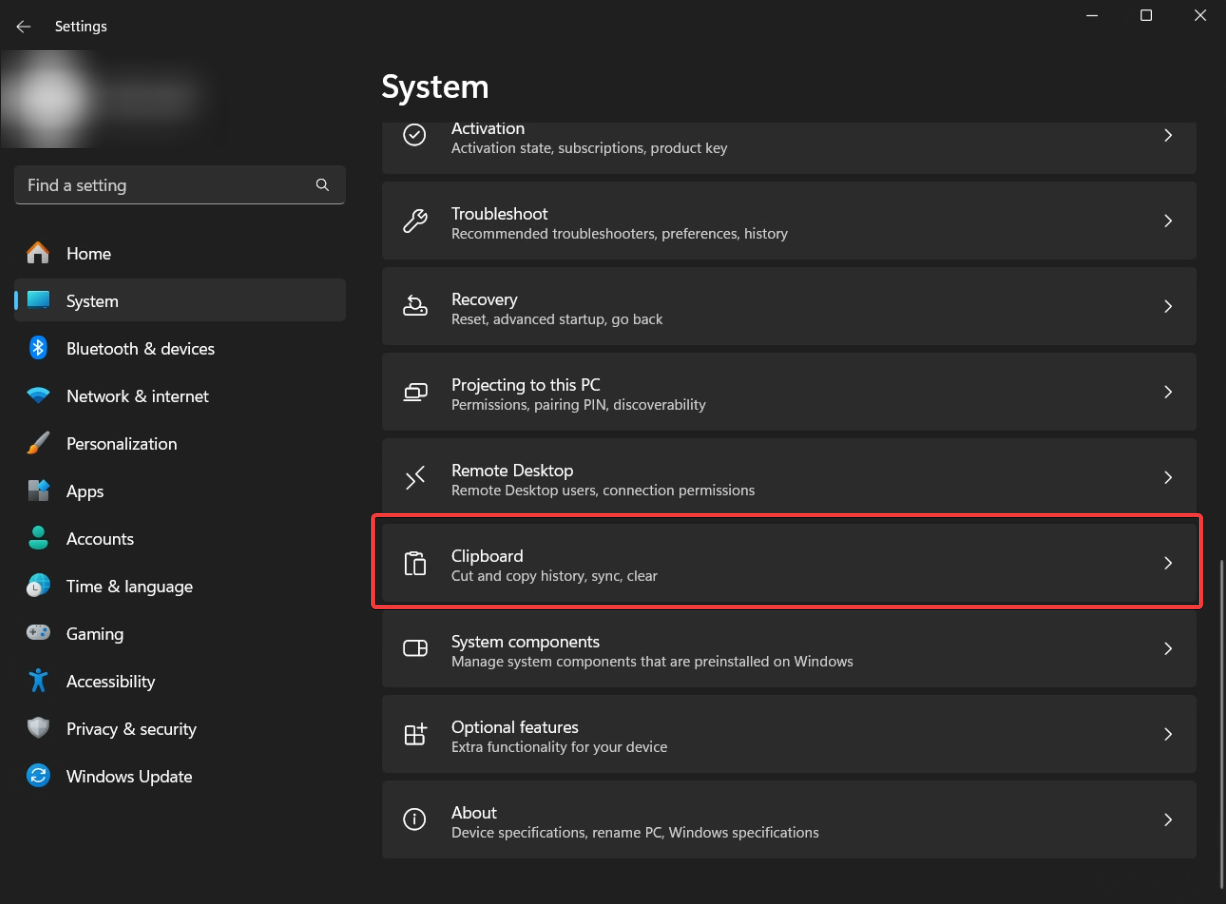Click the Accessibility figure icon
Viewport: 1226px width, 904px height.
pyautogui.click(x=38, y=681)
